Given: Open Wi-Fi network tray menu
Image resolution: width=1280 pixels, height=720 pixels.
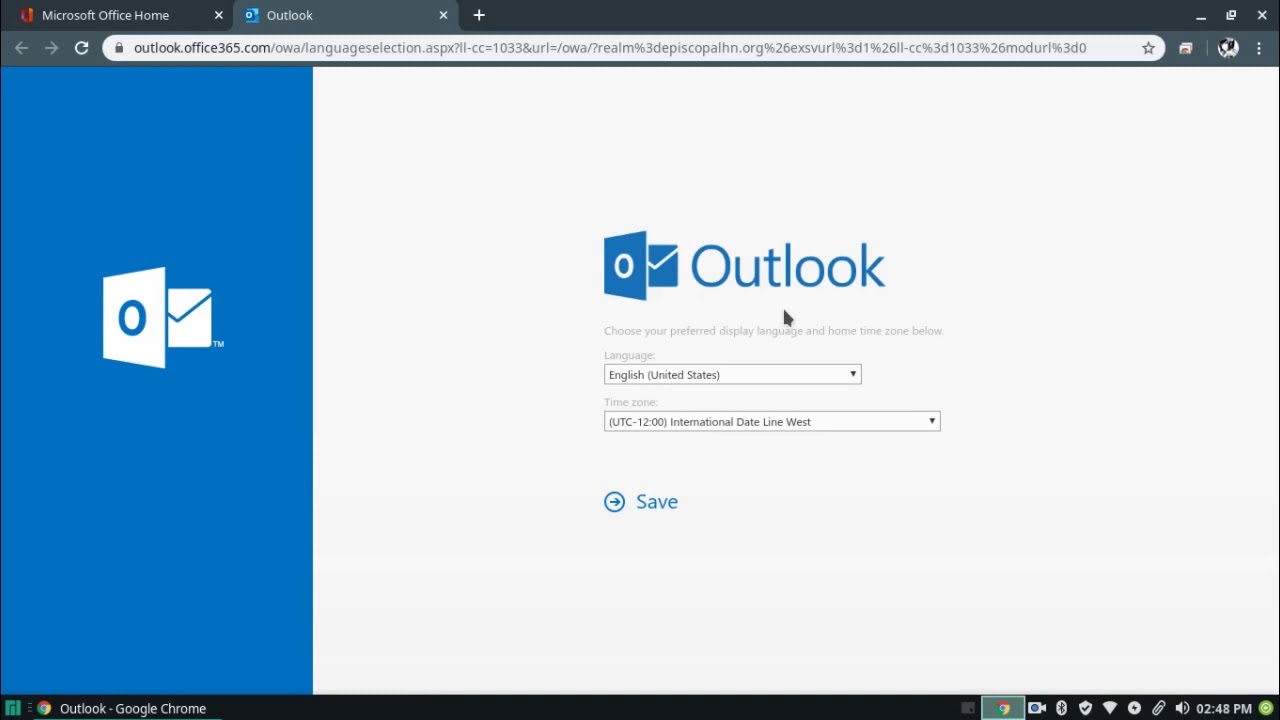Looking at the screenshot, I should pos(1110,708).
